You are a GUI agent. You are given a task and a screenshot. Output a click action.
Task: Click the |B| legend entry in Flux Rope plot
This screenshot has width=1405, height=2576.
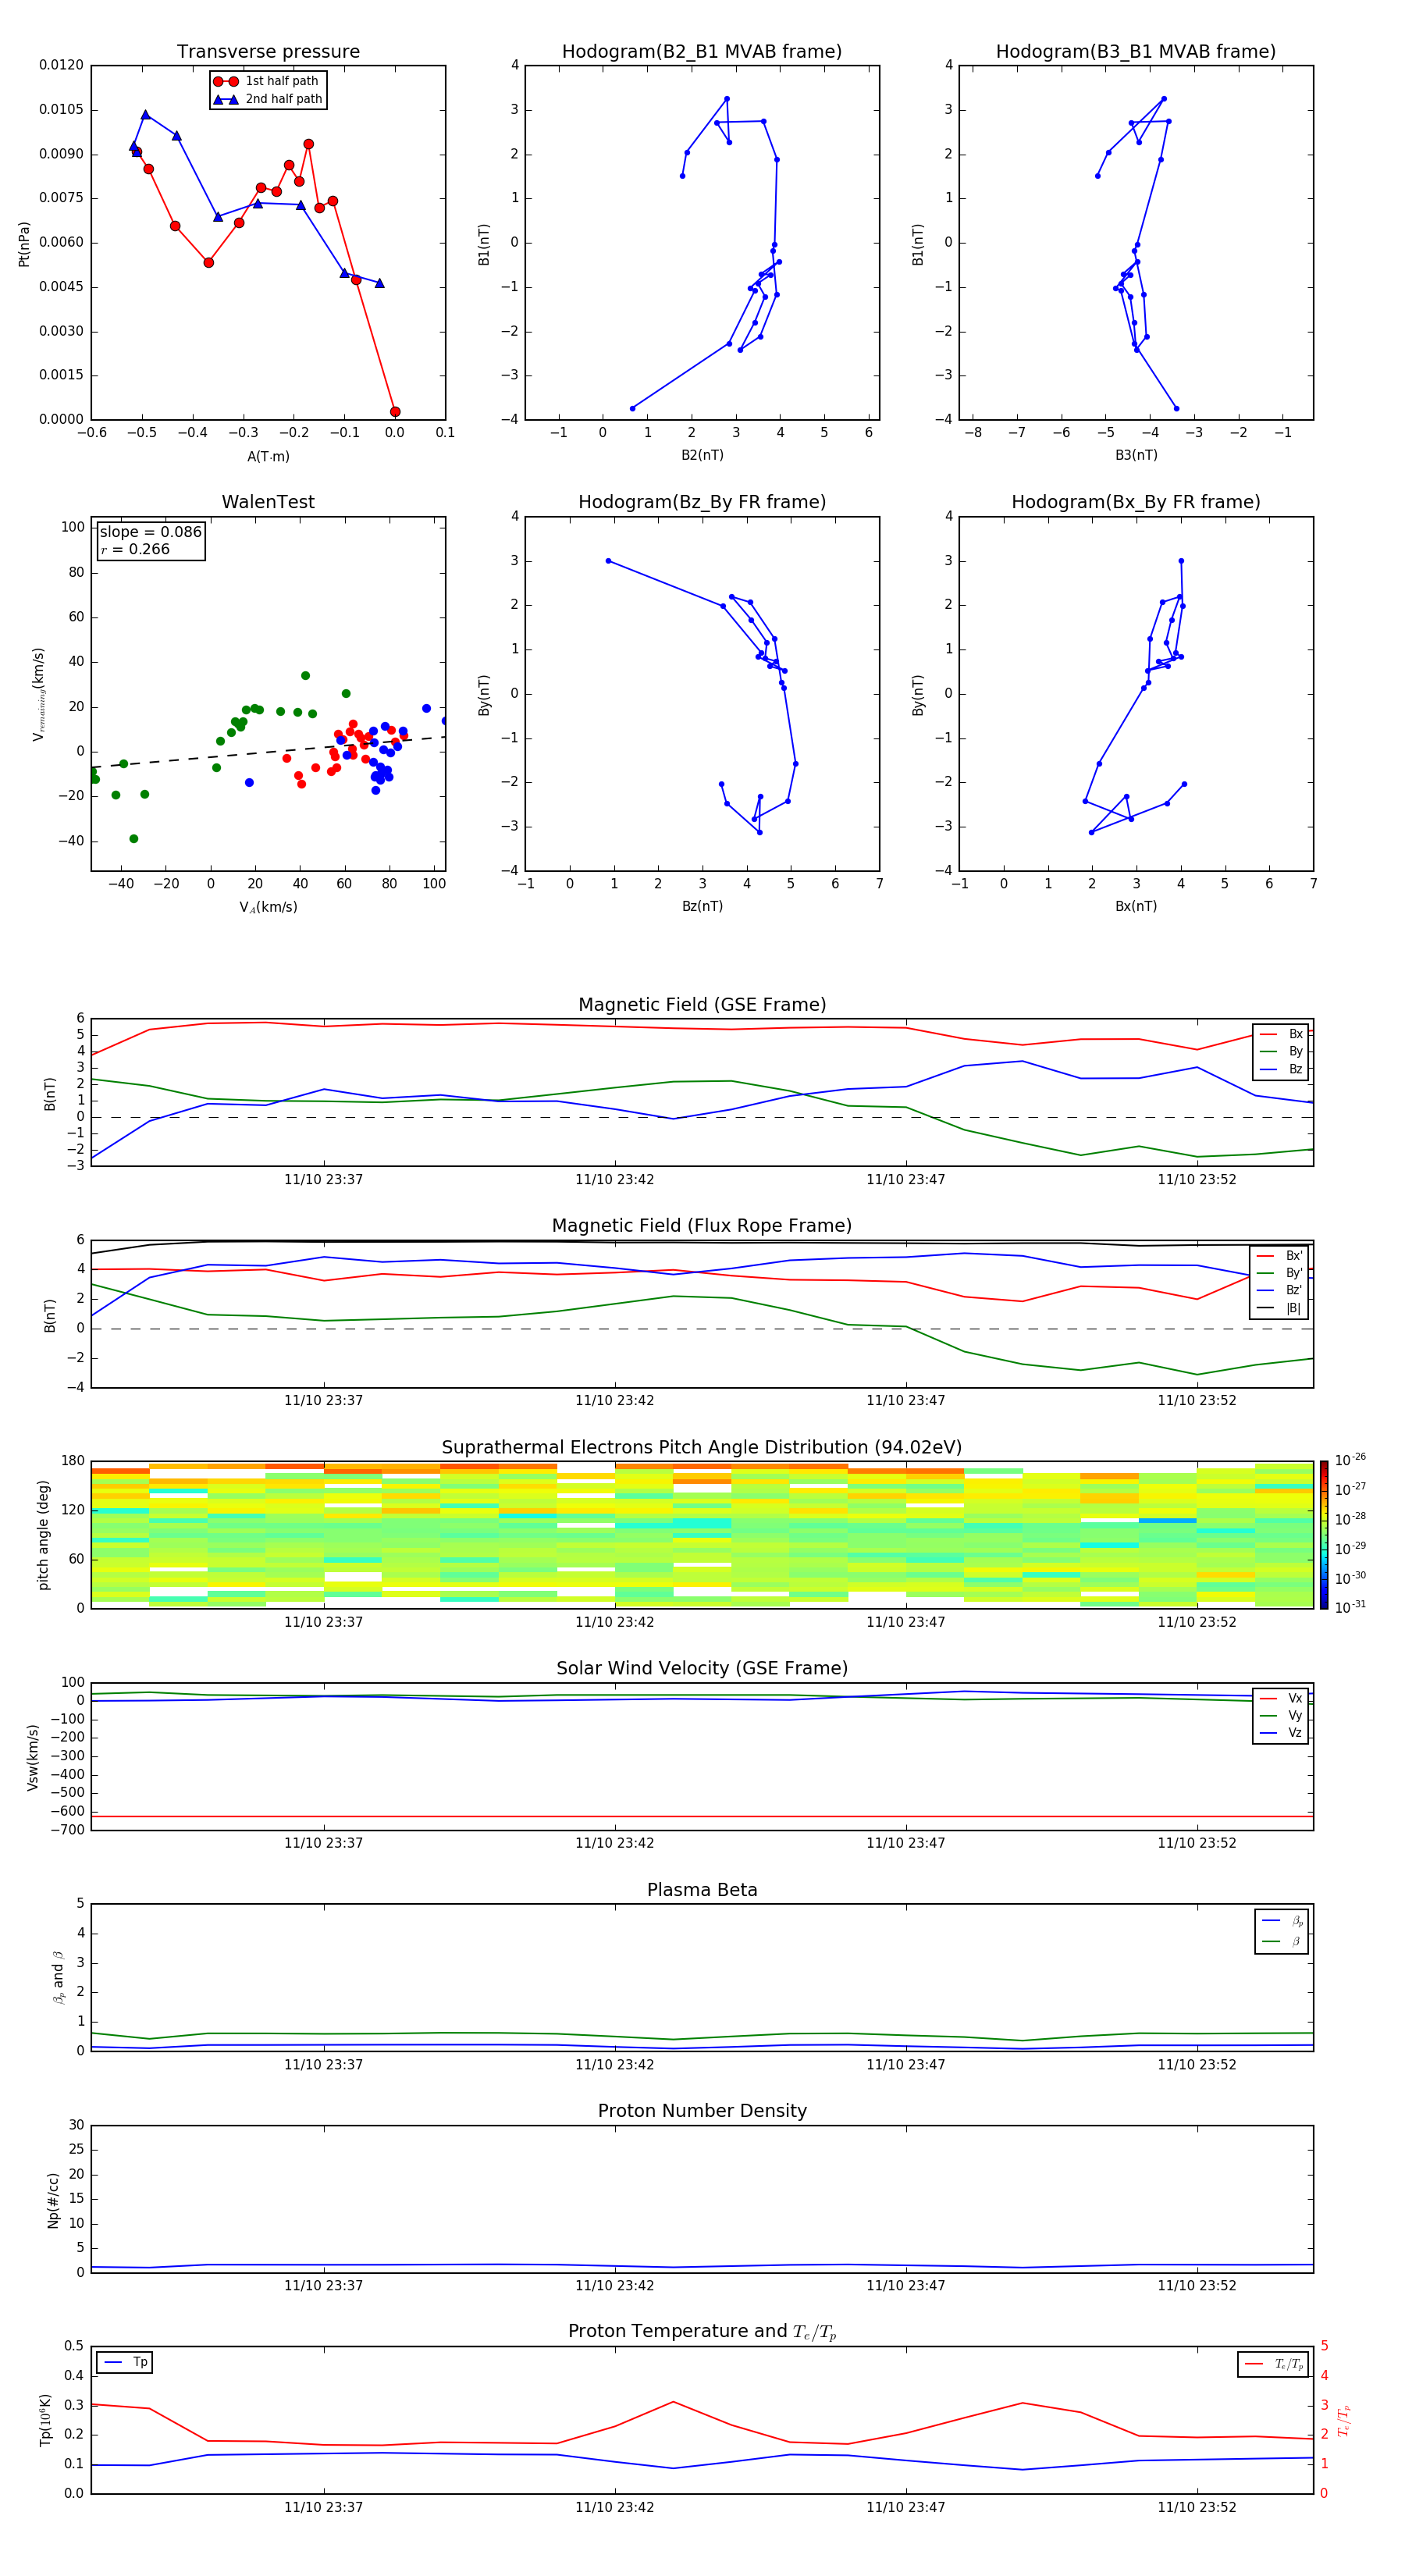[x=1279, y=1308]
